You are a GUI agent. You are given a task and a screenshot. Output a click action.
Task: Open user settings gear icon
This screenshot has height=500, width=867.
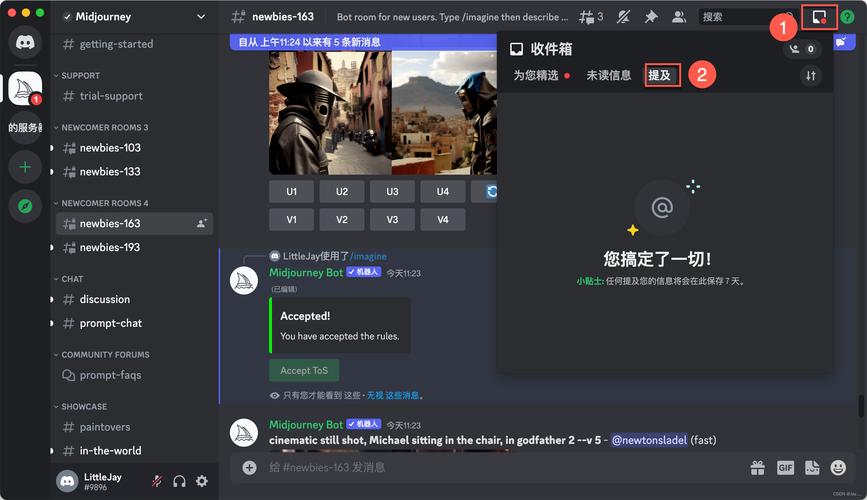[202, 481]
